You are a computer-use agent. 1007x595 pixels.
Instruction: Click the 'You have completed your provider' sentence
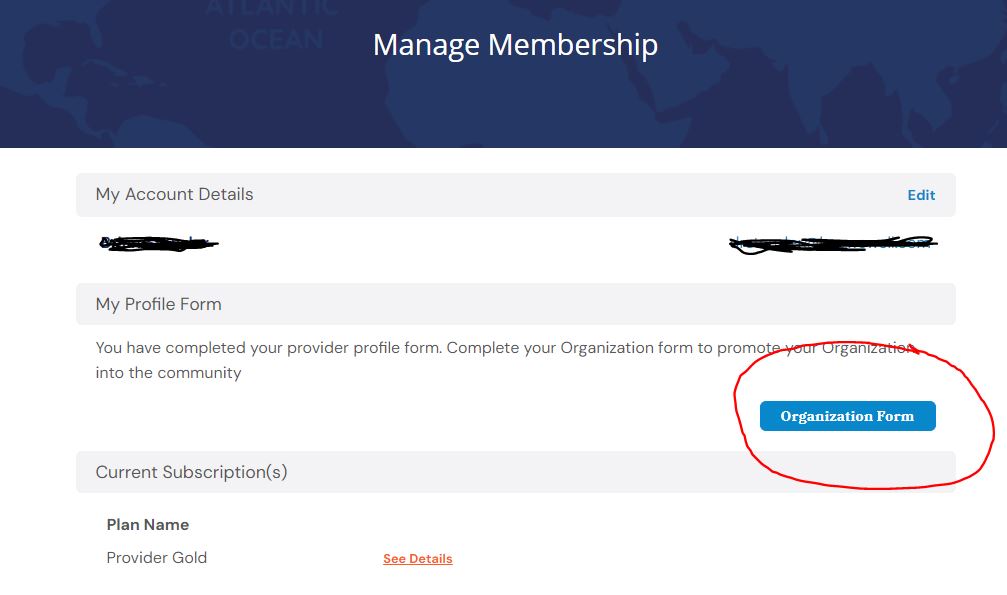pos(268,348)
